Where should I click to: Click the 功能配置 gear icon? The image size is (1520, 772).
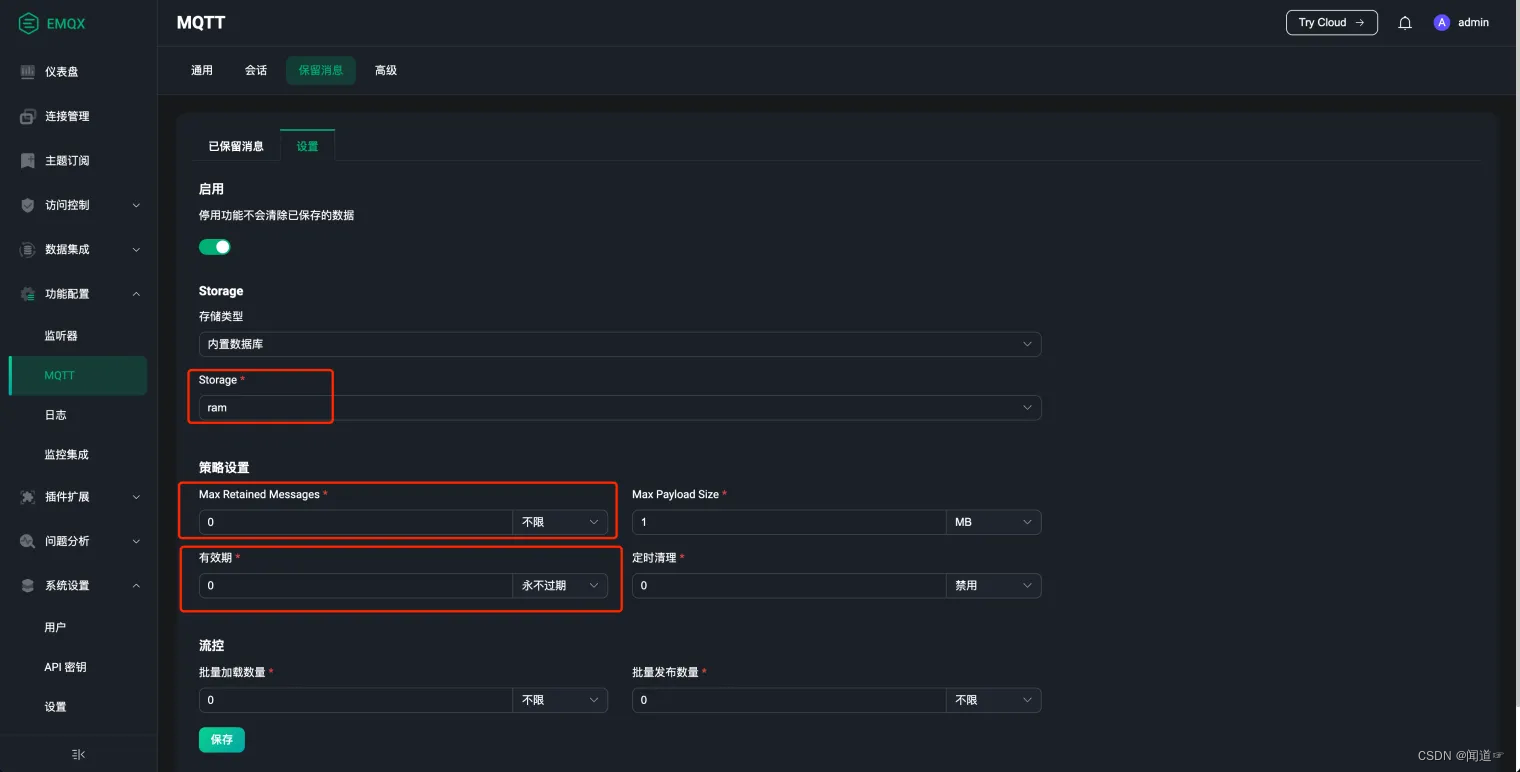pyautogui.click(x=28, y=294)
